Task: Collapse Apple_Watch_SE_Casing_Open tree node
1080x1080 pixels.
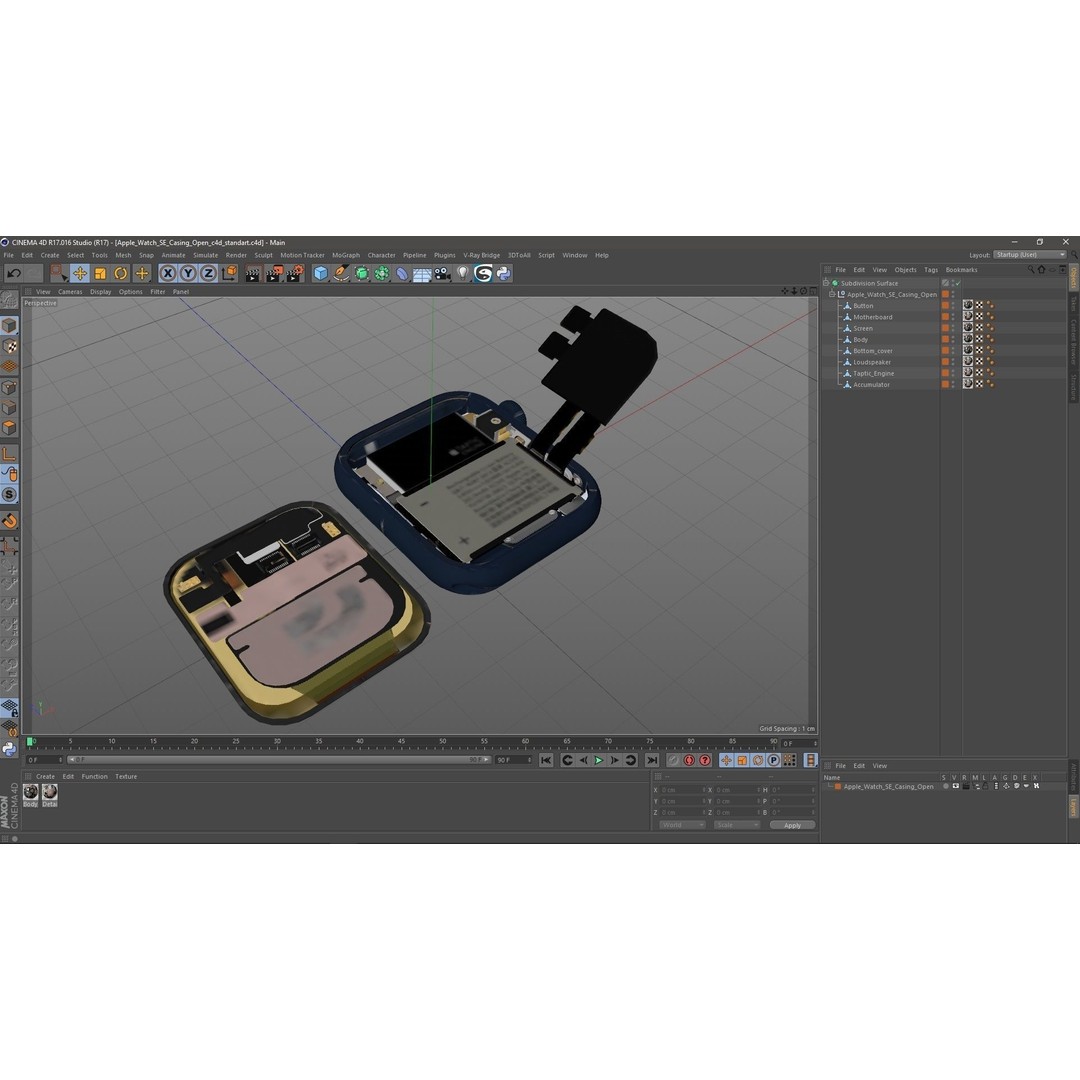Action: click(x=832, y=294)
